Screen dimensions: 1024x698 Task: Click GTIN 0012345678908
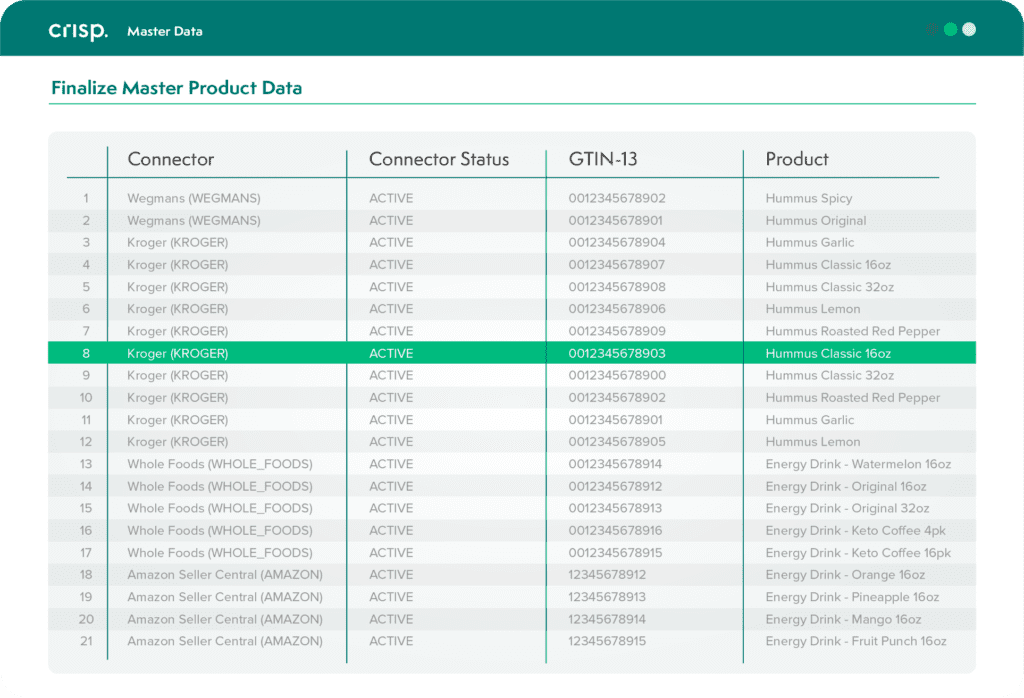coord(616,287)
